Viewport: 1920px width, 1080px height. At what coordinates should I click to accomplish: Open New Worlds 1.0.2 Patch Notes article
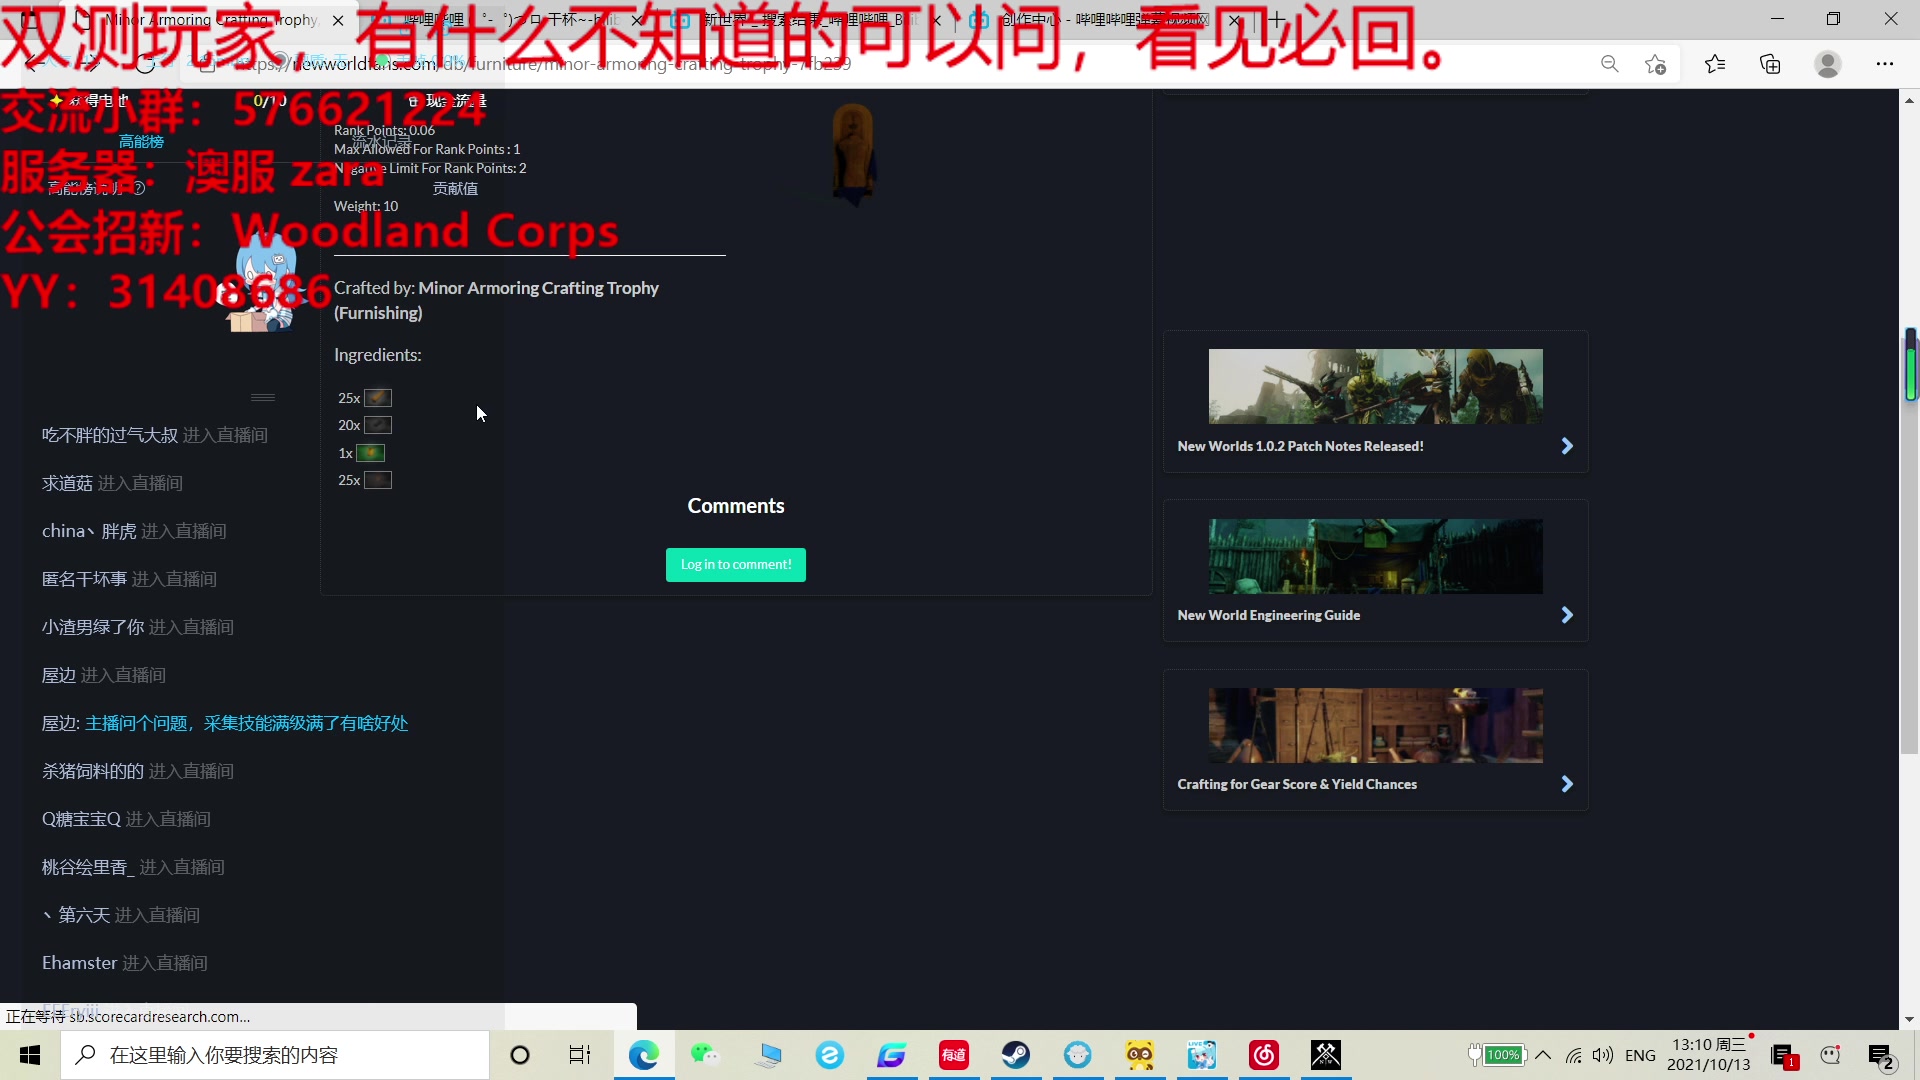1300,446
